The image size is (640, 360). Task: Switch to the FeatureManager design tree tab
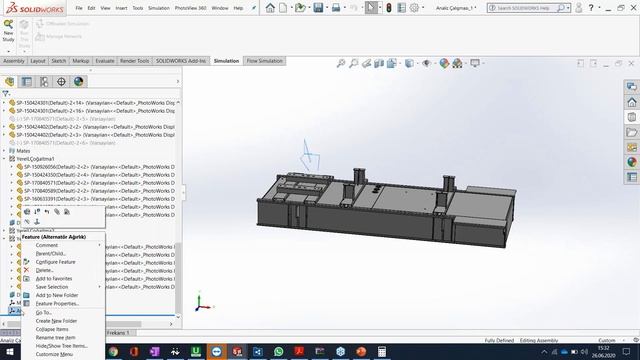coord(9,82)
